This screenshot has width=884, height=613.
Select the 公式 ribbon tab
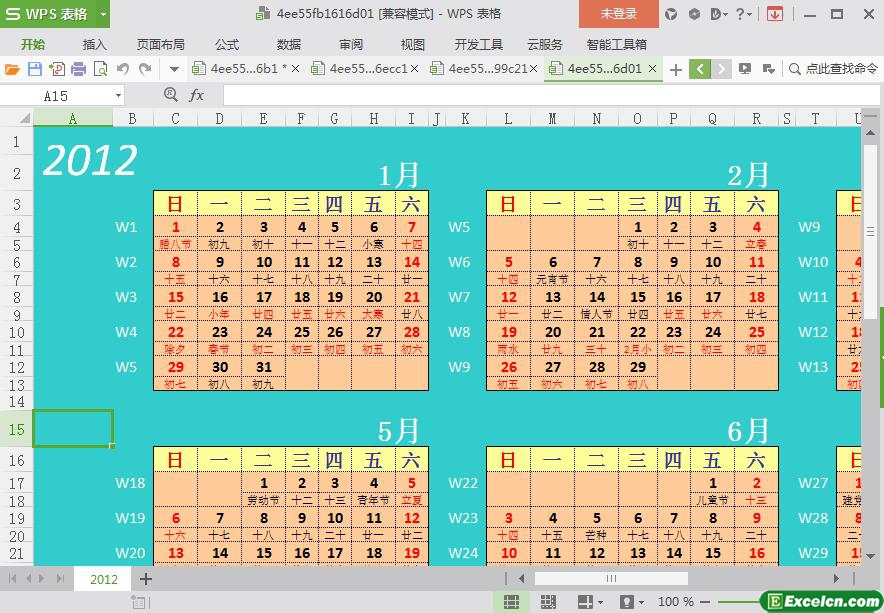(x=227, y=44)
